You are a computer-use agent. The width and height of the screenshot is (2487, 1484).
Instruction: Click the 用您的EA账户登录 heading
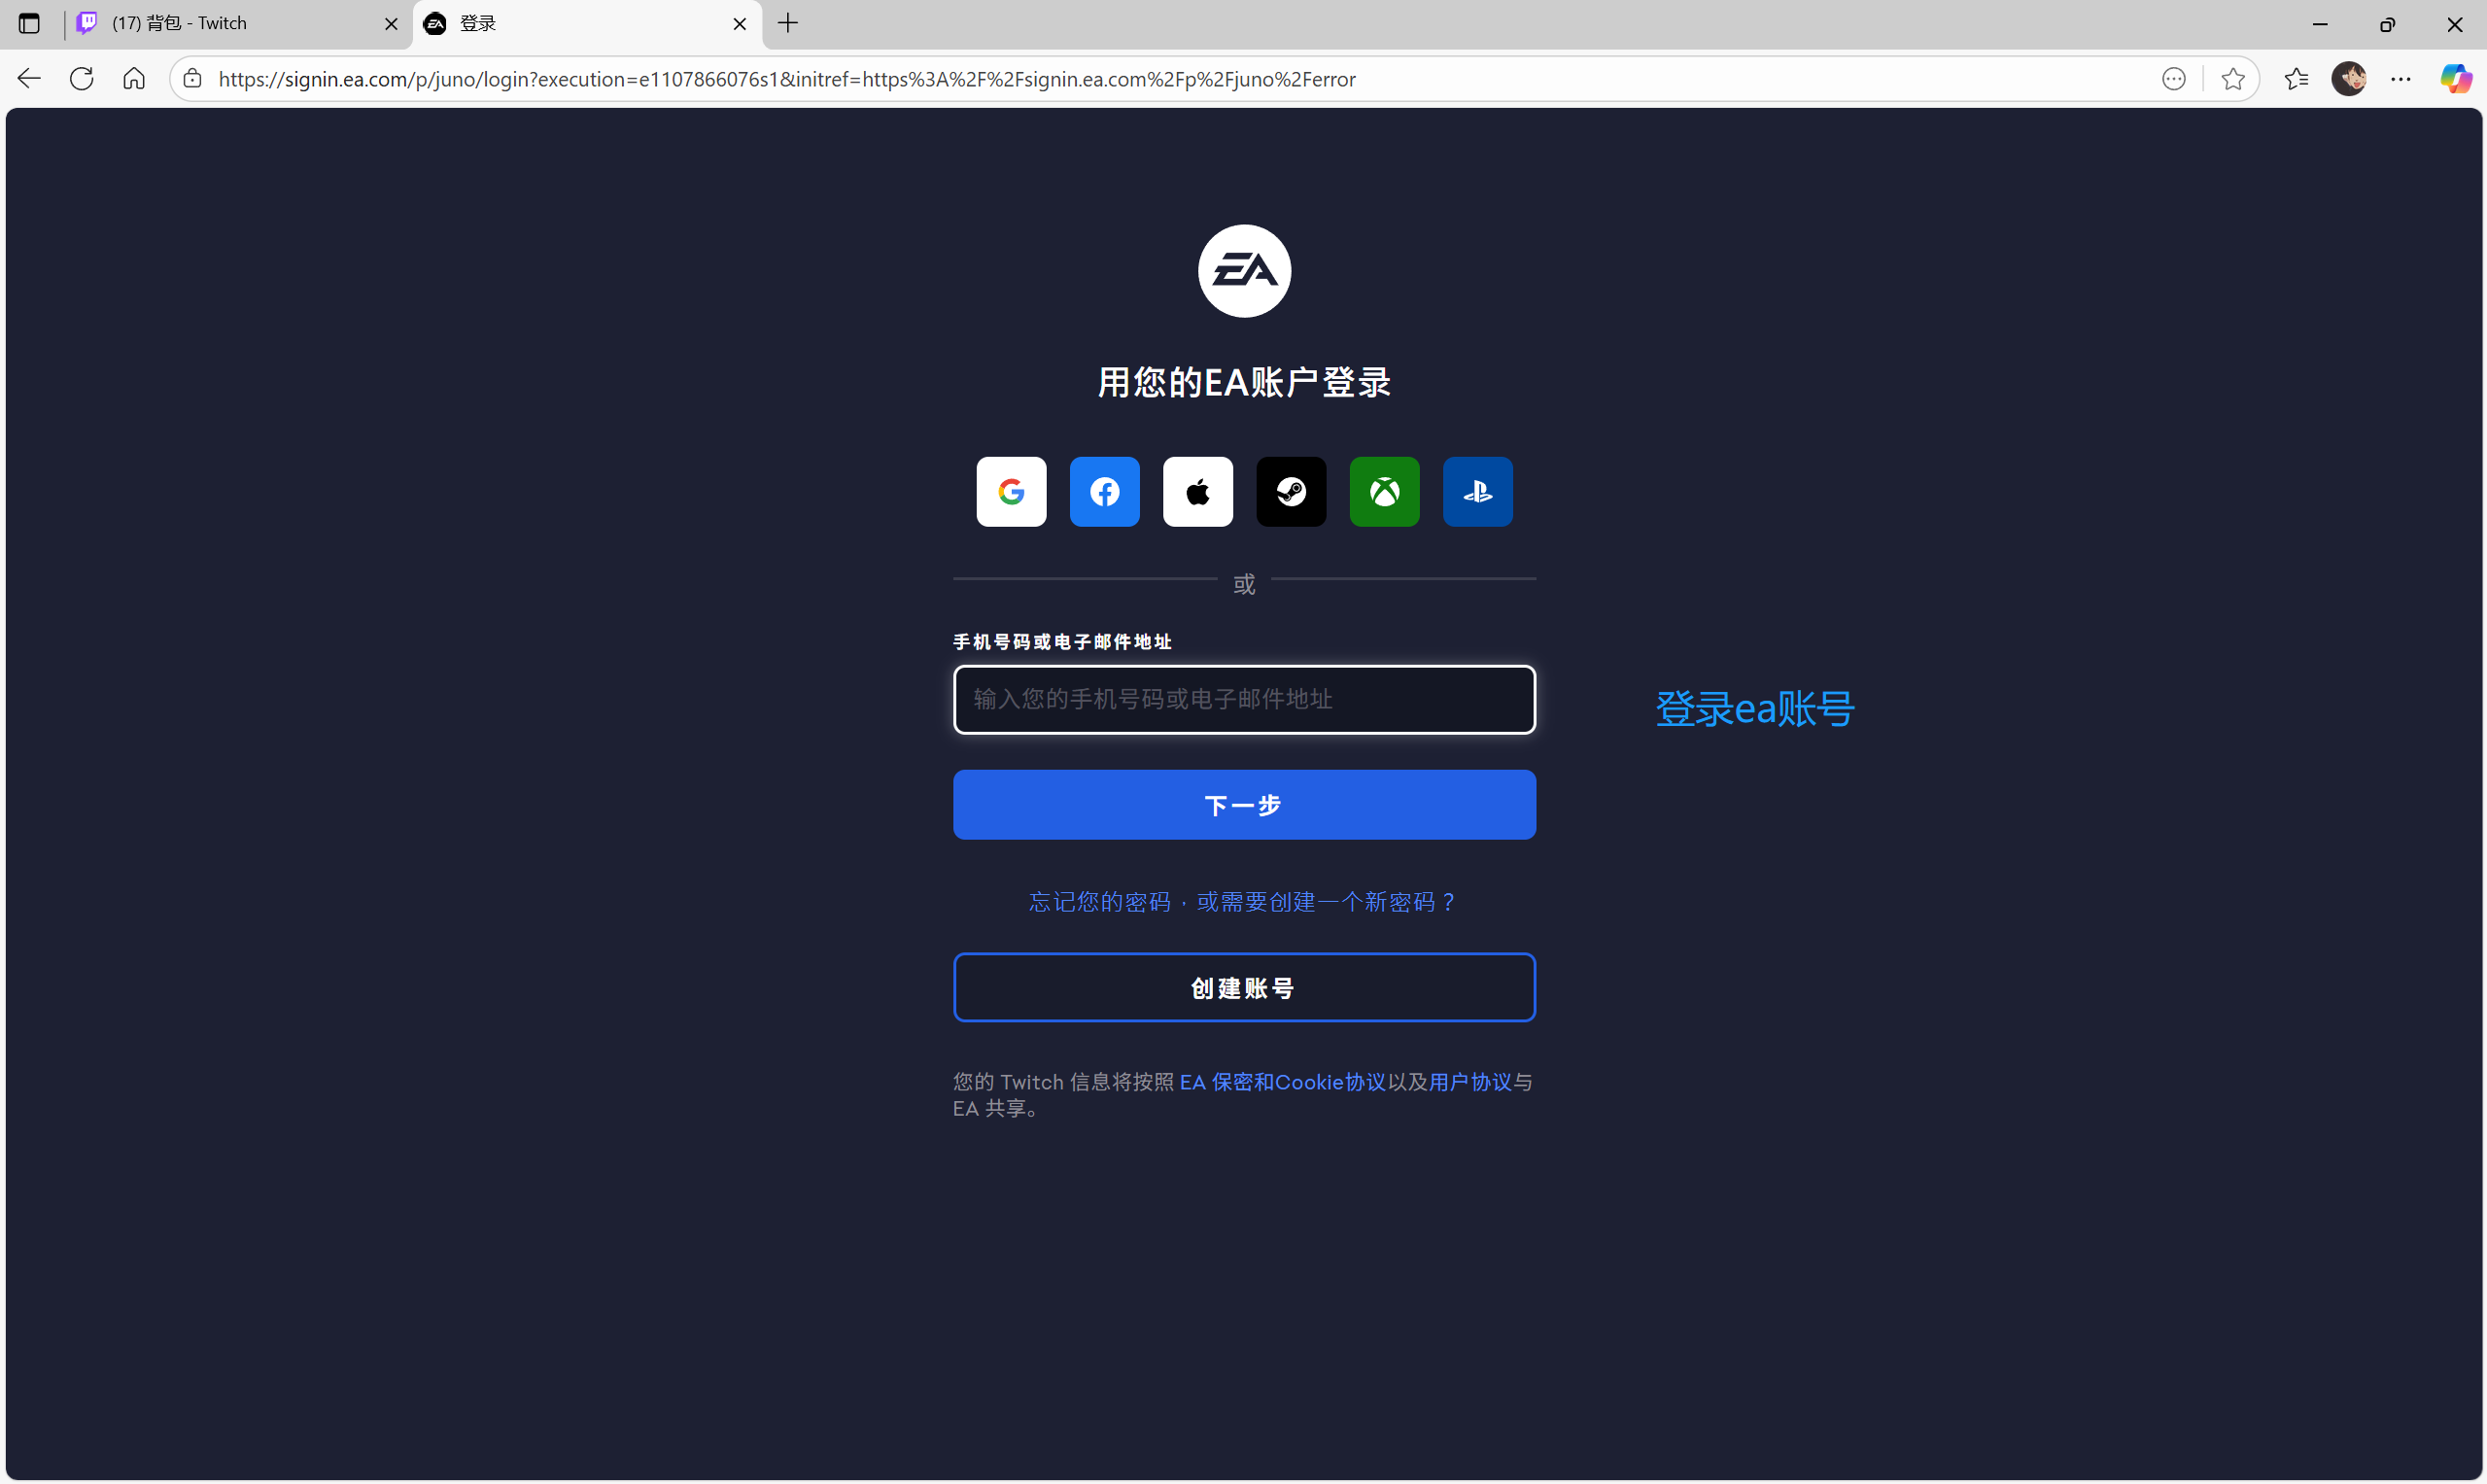click(x=1244, y=382)
